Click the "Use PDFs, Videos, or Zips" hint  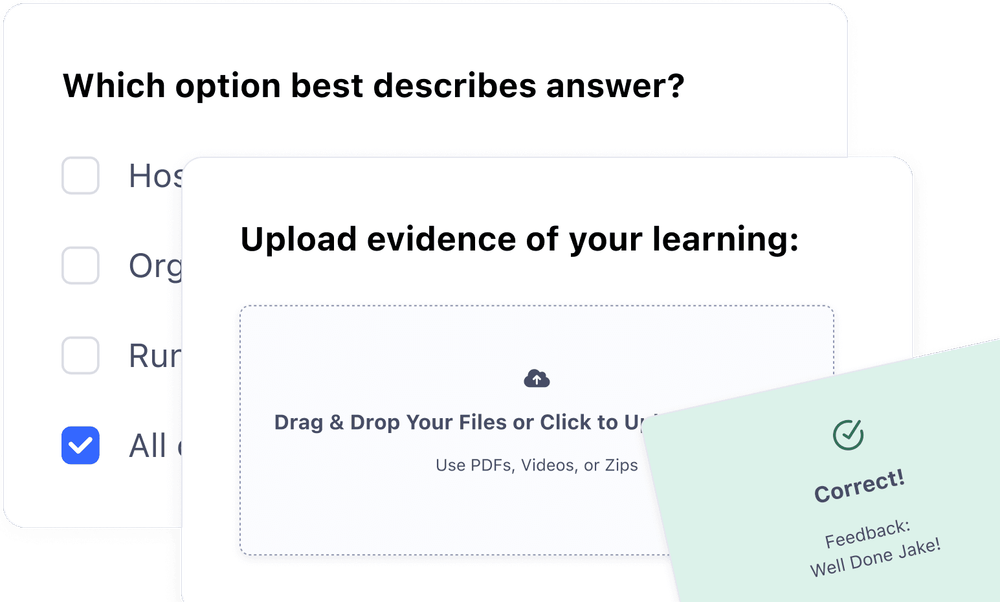(536, 465)
